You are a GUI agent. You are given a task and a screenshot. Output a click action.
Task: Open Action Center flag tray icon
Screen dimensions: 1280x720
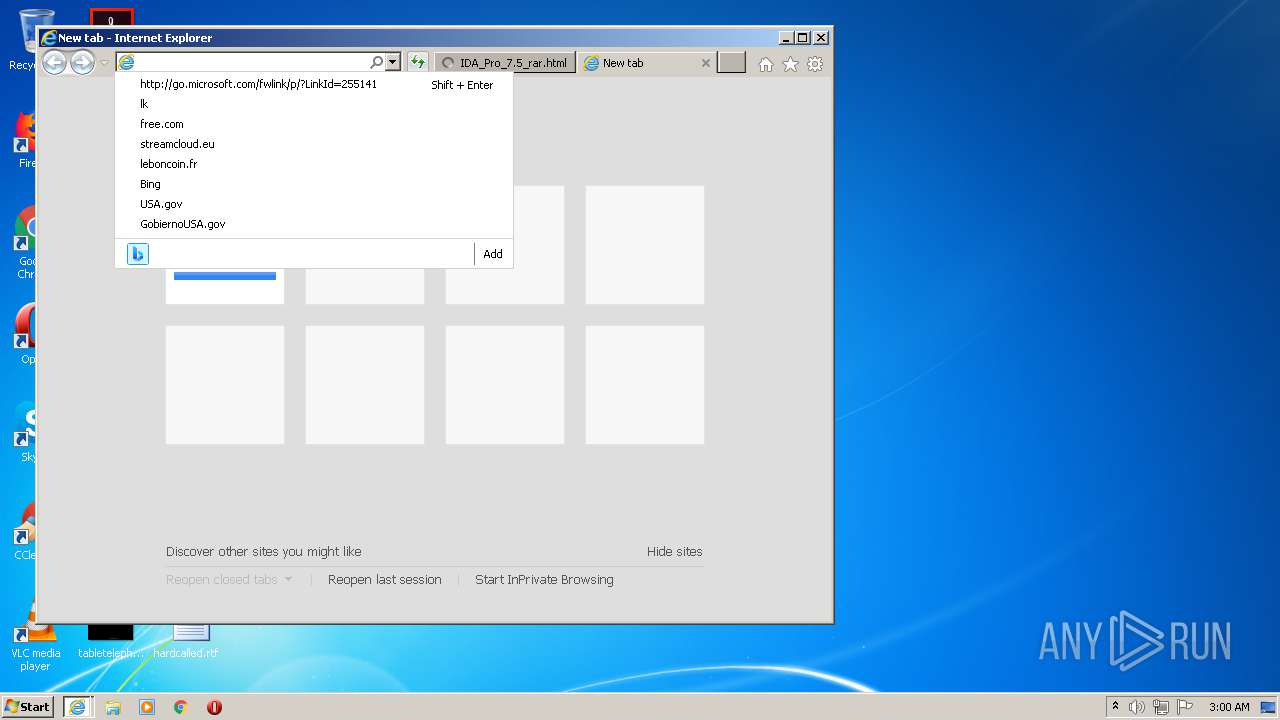tap(1185, 707)
